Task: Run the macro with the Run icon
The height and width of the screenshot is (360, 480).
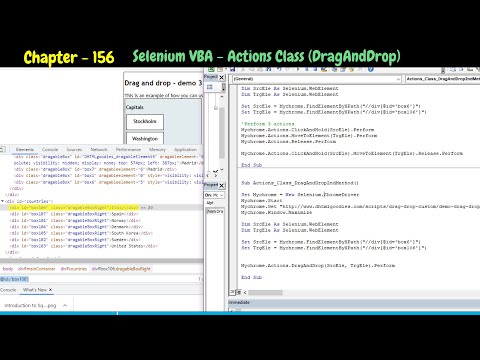Action: coord(298,69)
